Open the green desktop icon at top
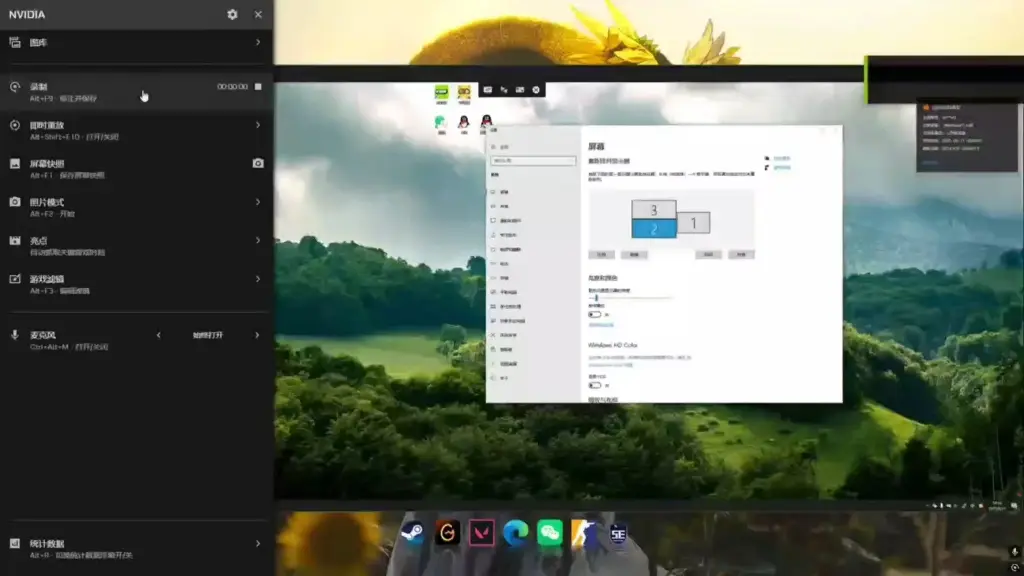 (x=442, y=93)
